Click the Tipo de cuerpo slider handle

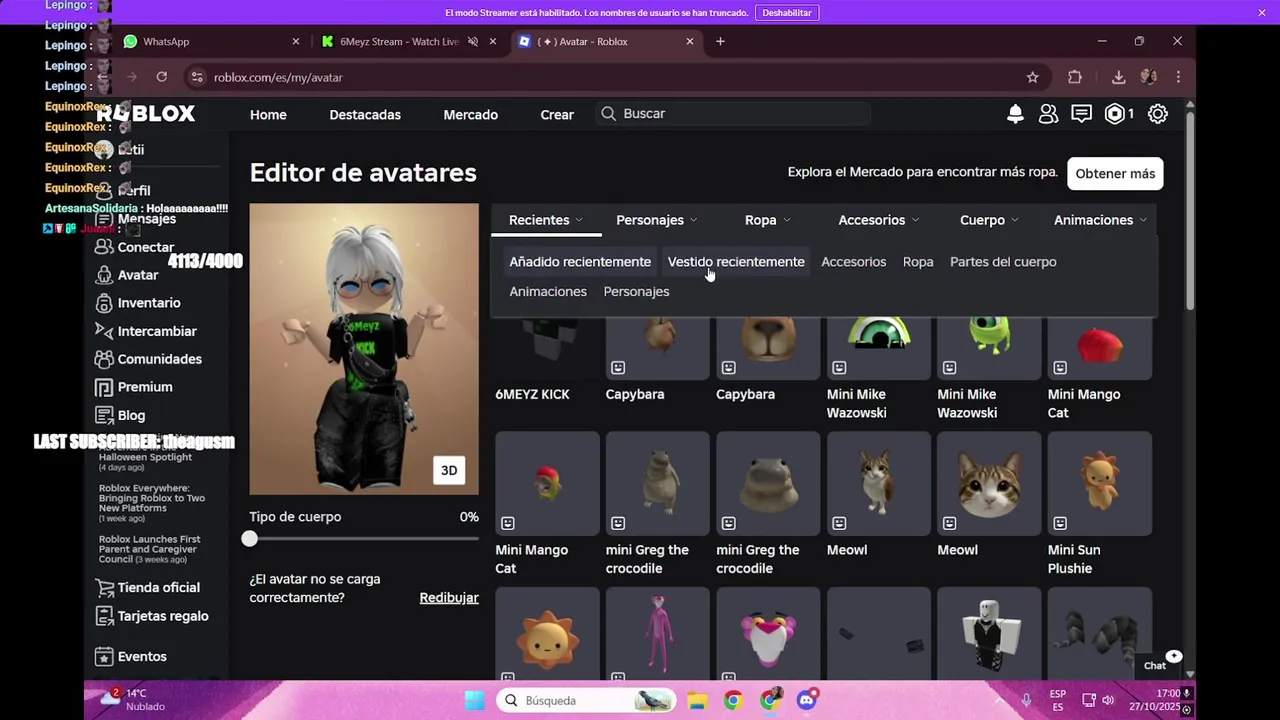pos(249,538)
